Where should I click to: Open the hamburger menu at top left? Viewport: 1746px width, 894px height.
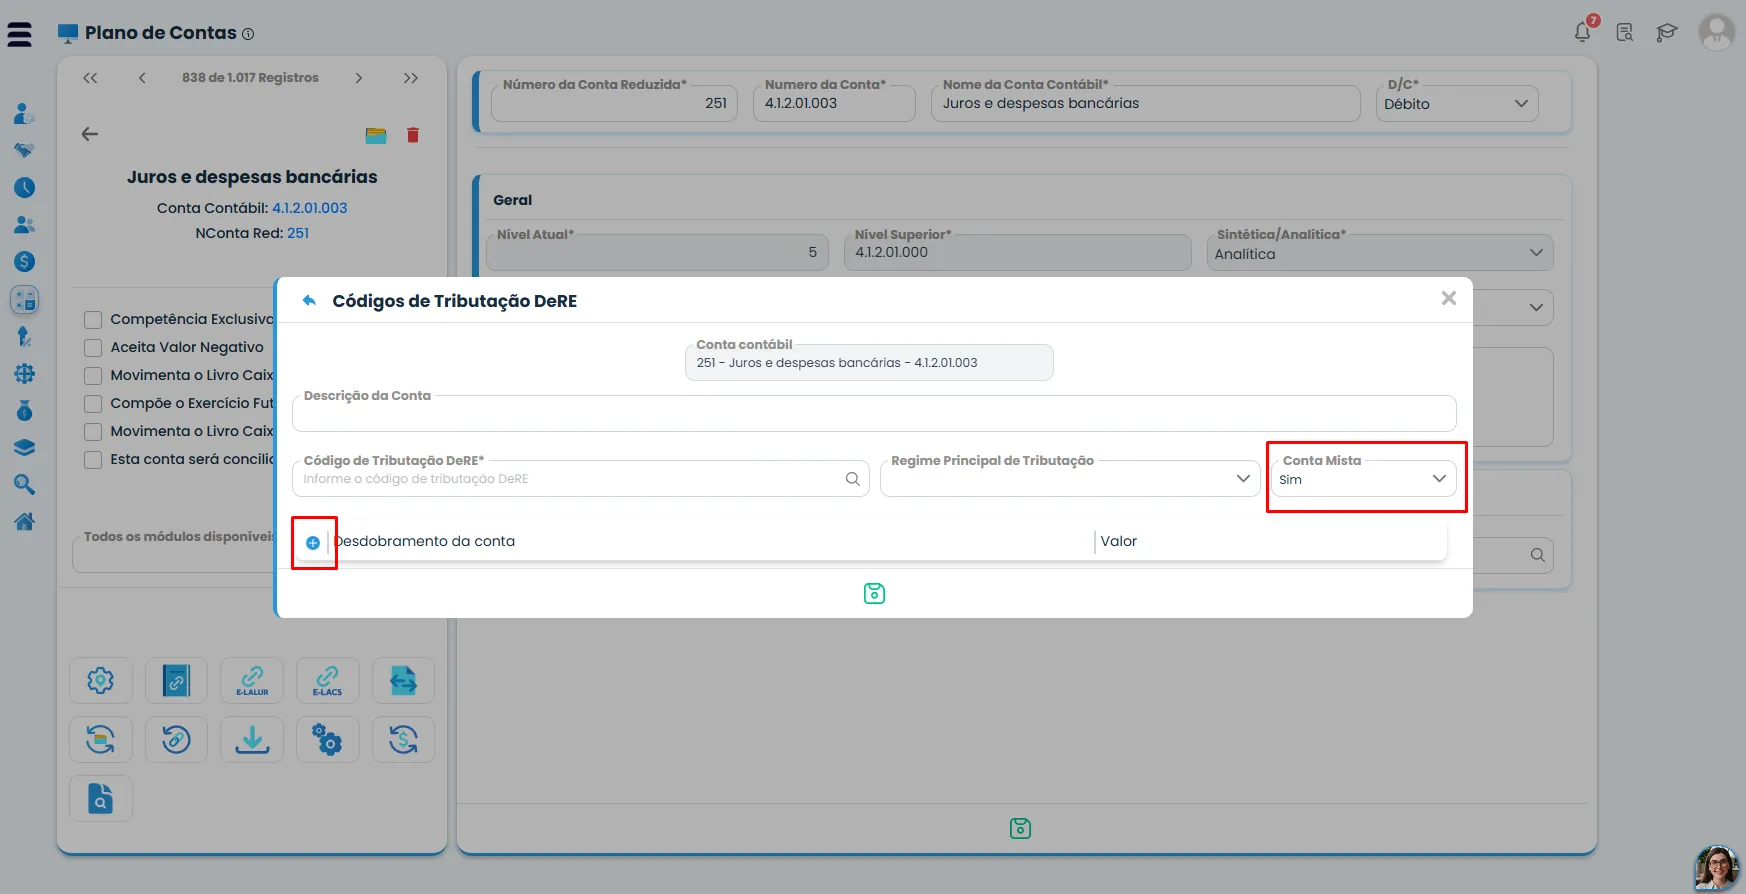point(19,35)
